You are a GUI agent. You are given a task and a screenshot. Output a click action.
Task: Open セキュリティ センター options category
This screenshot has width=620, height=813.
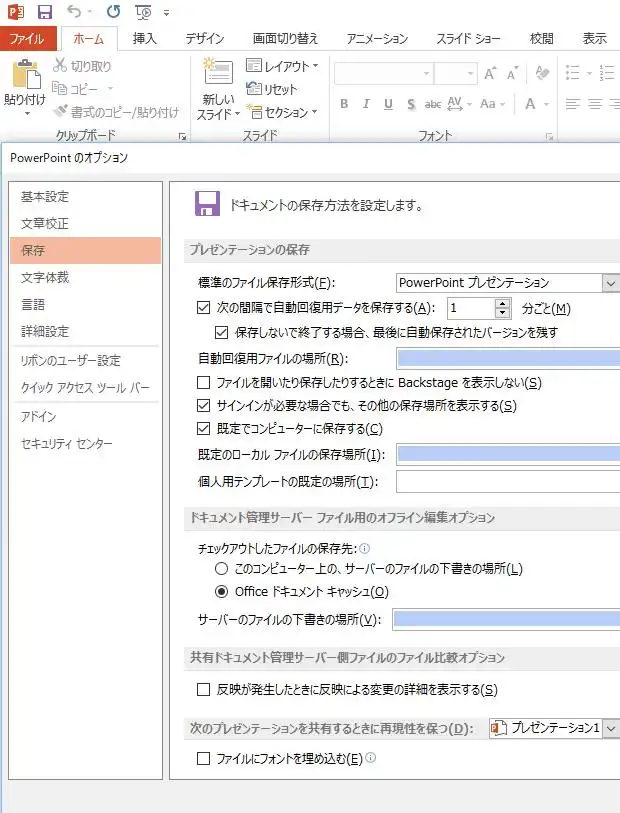coord(67,443)
